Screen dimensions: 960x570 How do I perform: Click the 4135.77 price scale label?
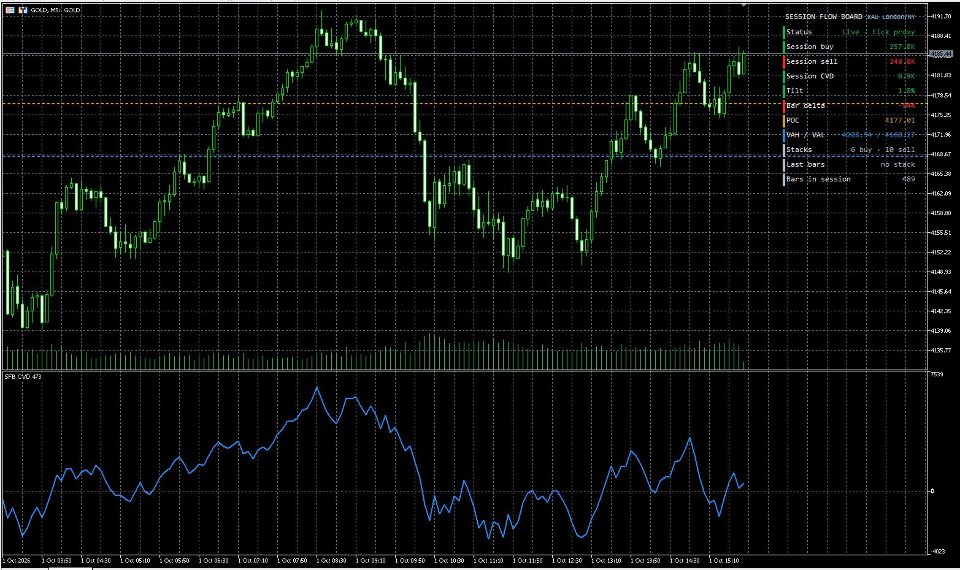(941, 350)
